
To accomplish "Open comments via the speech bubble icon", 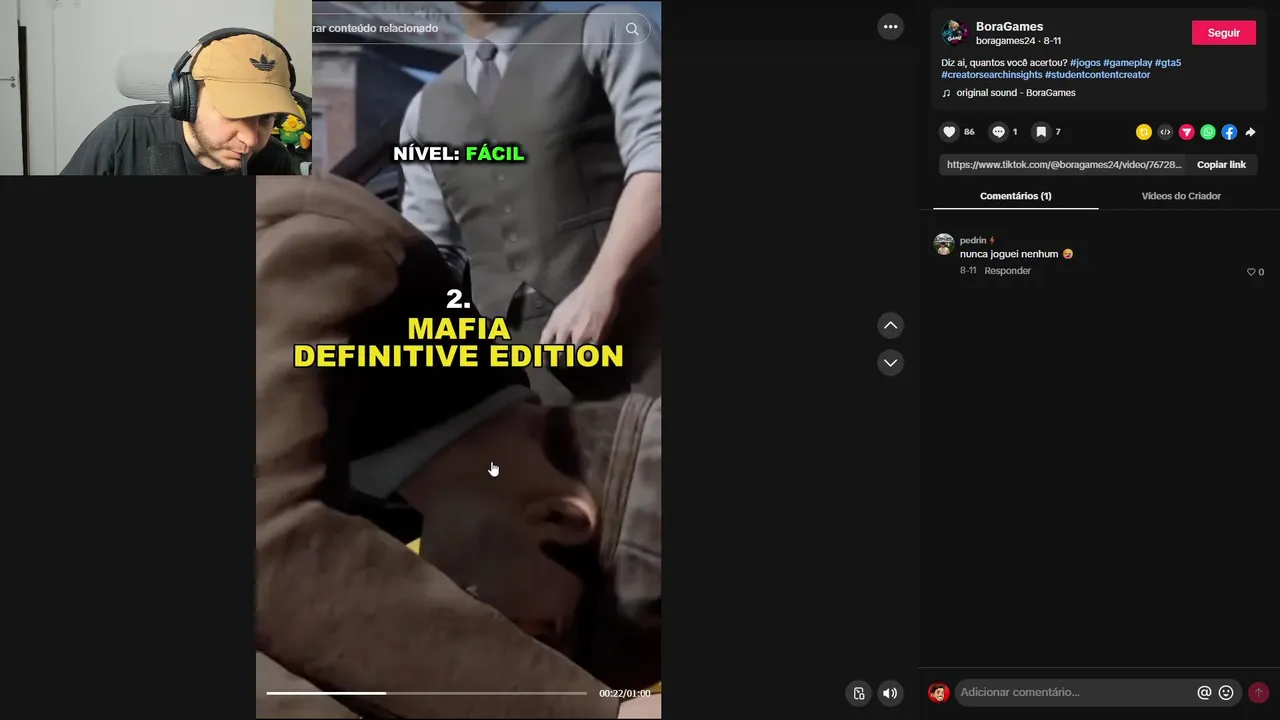I will click(x=998, y=132).
